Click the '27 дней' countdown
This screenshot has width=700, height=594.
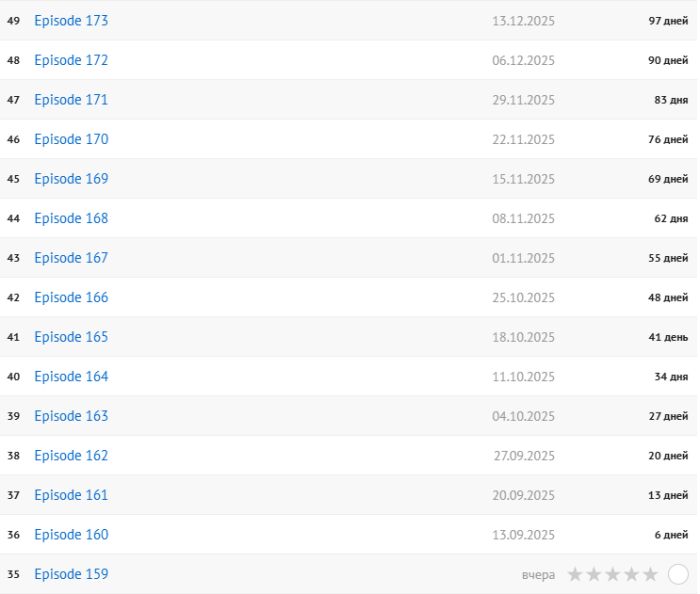pos(668,416)
